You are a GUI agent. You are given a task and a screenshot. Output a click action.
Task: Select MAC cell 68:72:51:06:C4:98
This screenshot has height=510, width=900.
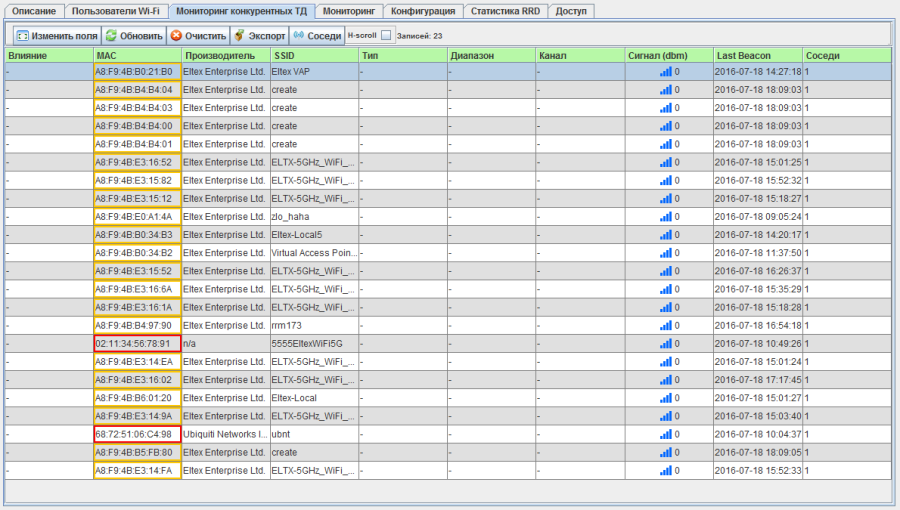[x=138, y=434]
